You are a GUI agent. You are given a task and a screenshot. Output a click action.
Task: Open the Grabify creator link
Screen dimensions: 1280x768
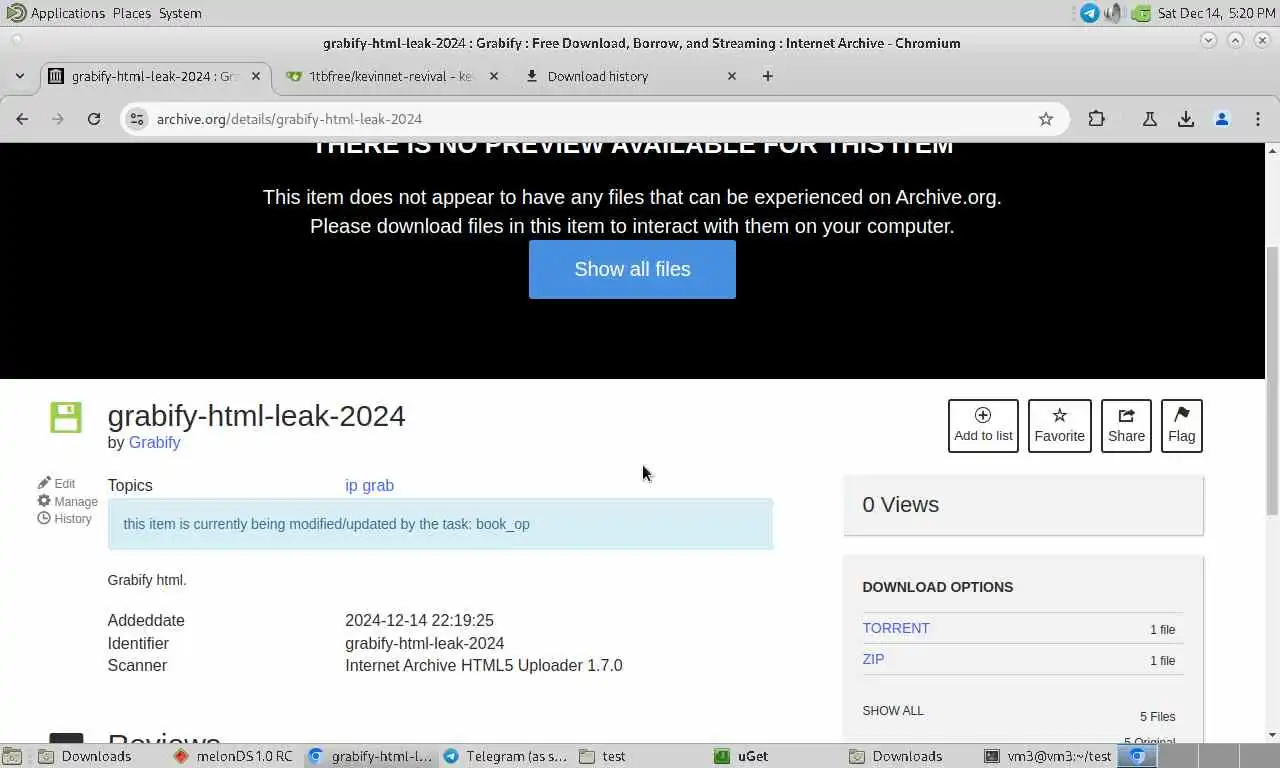[x=154, y=442]
